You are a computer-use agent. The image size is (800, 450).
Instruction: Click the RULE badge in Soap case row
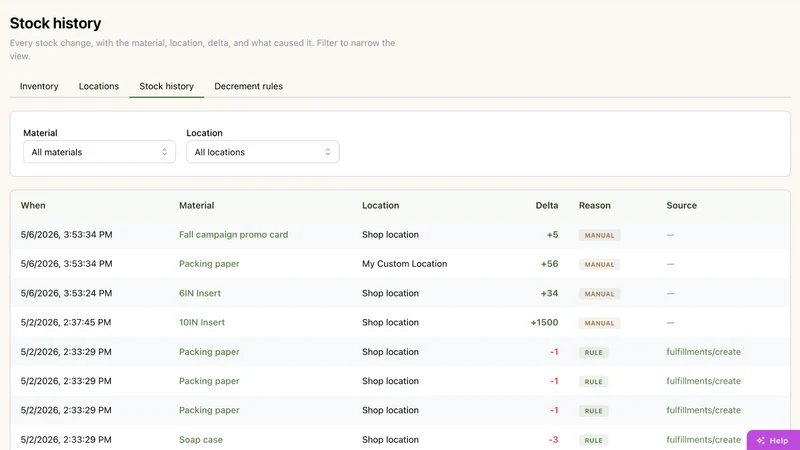coord(593,440)
